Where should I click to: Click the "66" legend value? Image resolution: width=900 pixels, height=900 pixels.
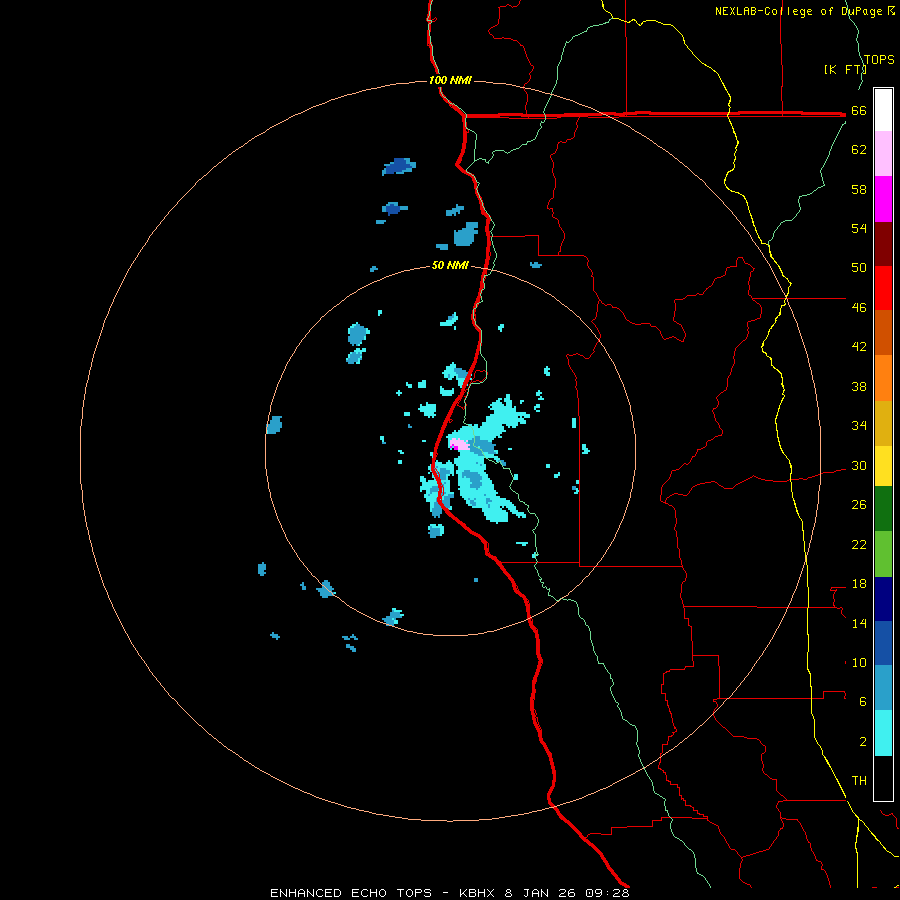click(x=859, y=111)
